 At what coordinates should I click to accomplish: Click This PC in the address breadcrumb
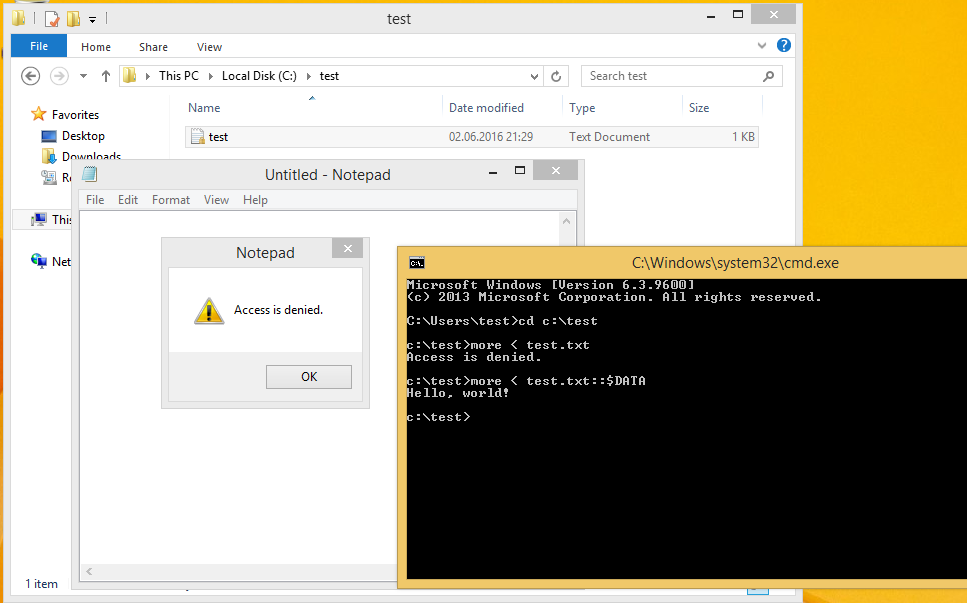179,76
